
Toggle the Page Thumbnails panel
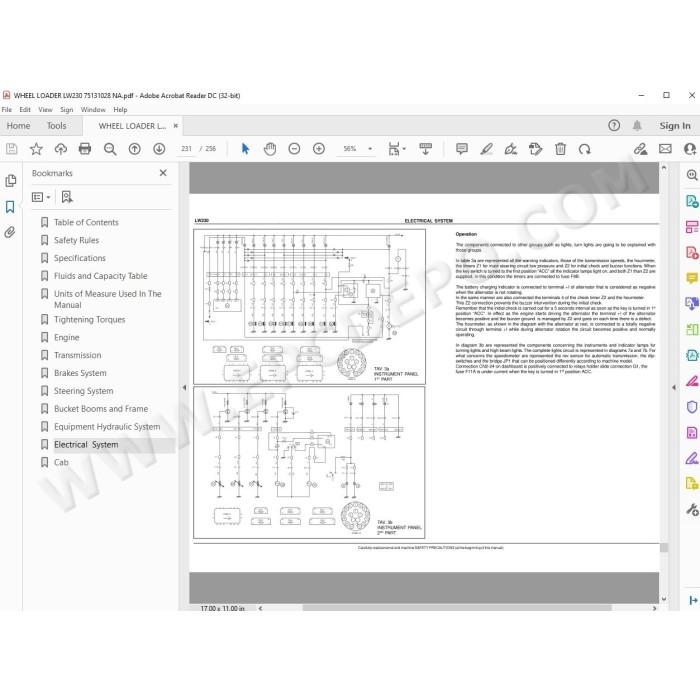coord(10,181)
